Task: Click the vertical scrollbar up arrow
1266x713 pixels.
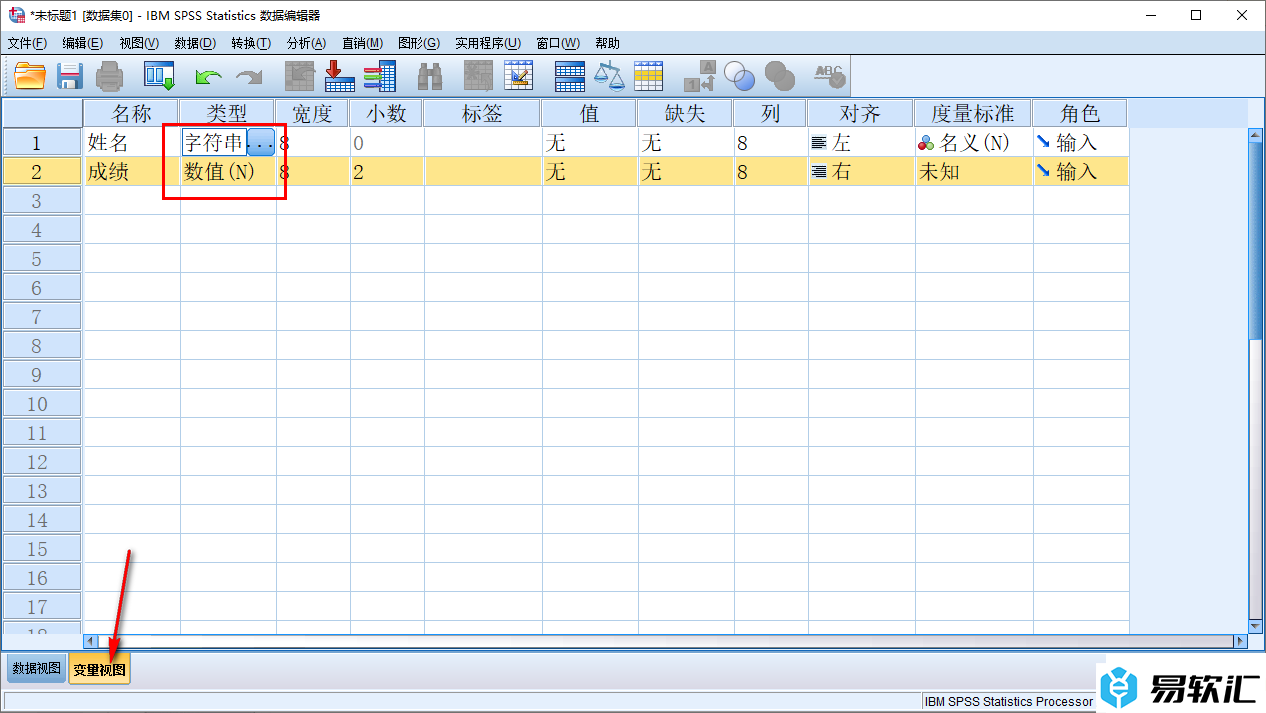Action: point(1256,135)
